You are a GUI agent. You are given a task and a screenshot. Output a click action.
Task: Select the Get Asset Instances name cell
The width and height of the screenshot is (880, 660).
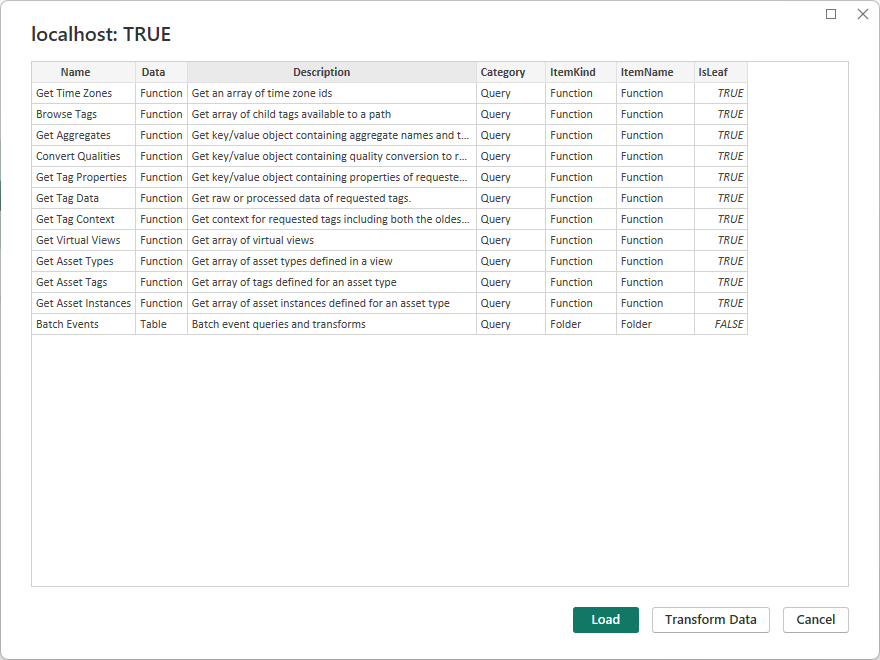pyautogui.click(x=83, y=303)
